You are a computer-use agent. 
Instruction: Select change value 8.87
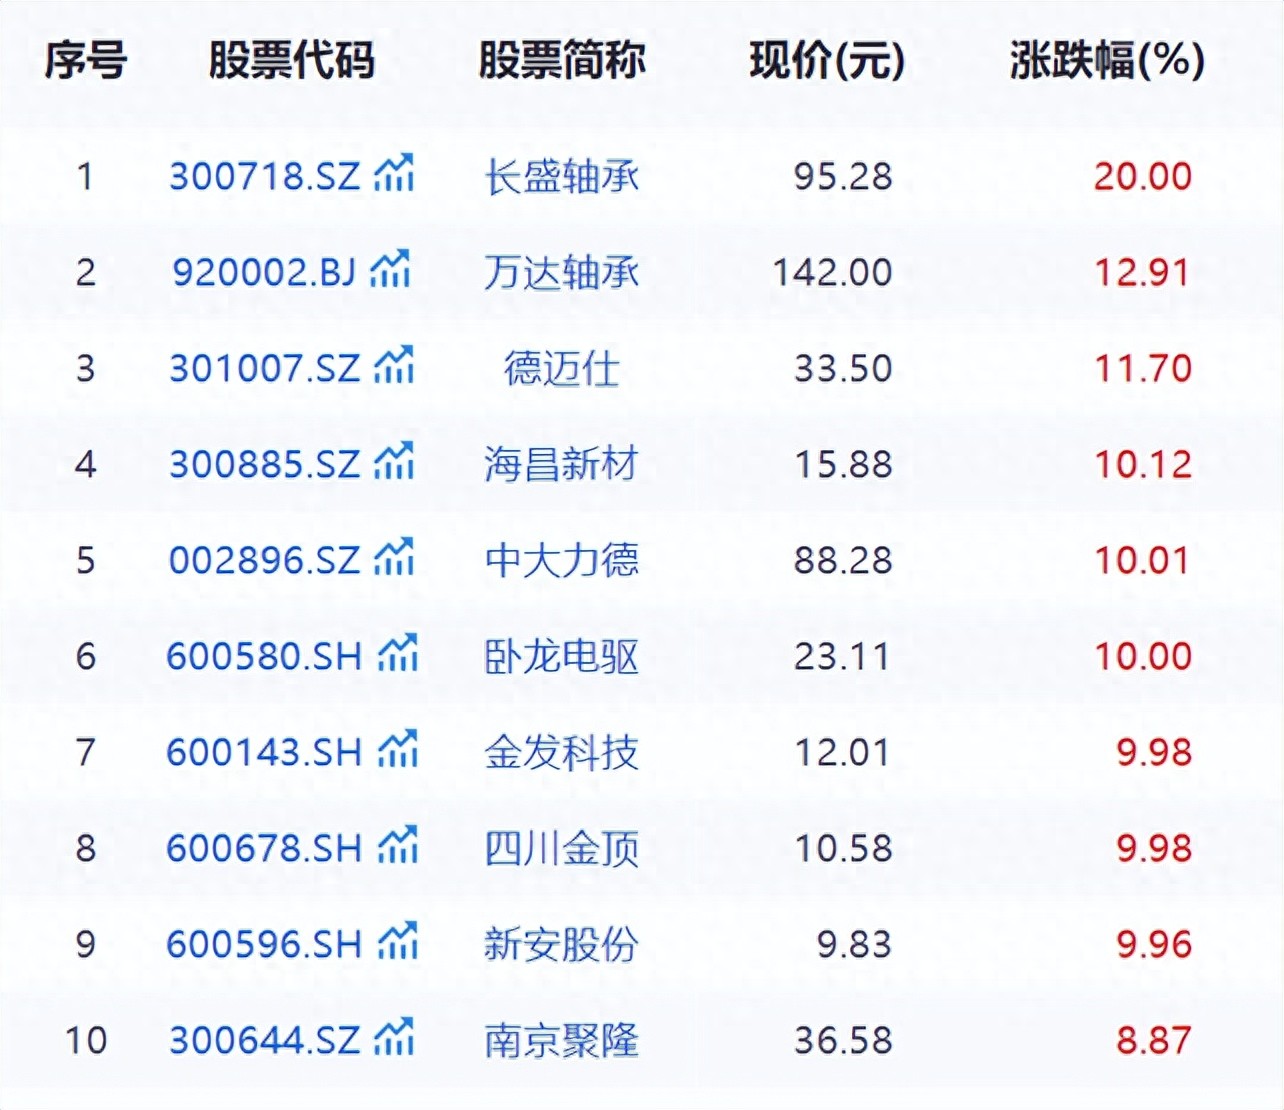pyautogui.click(x=1154, y=1041)
